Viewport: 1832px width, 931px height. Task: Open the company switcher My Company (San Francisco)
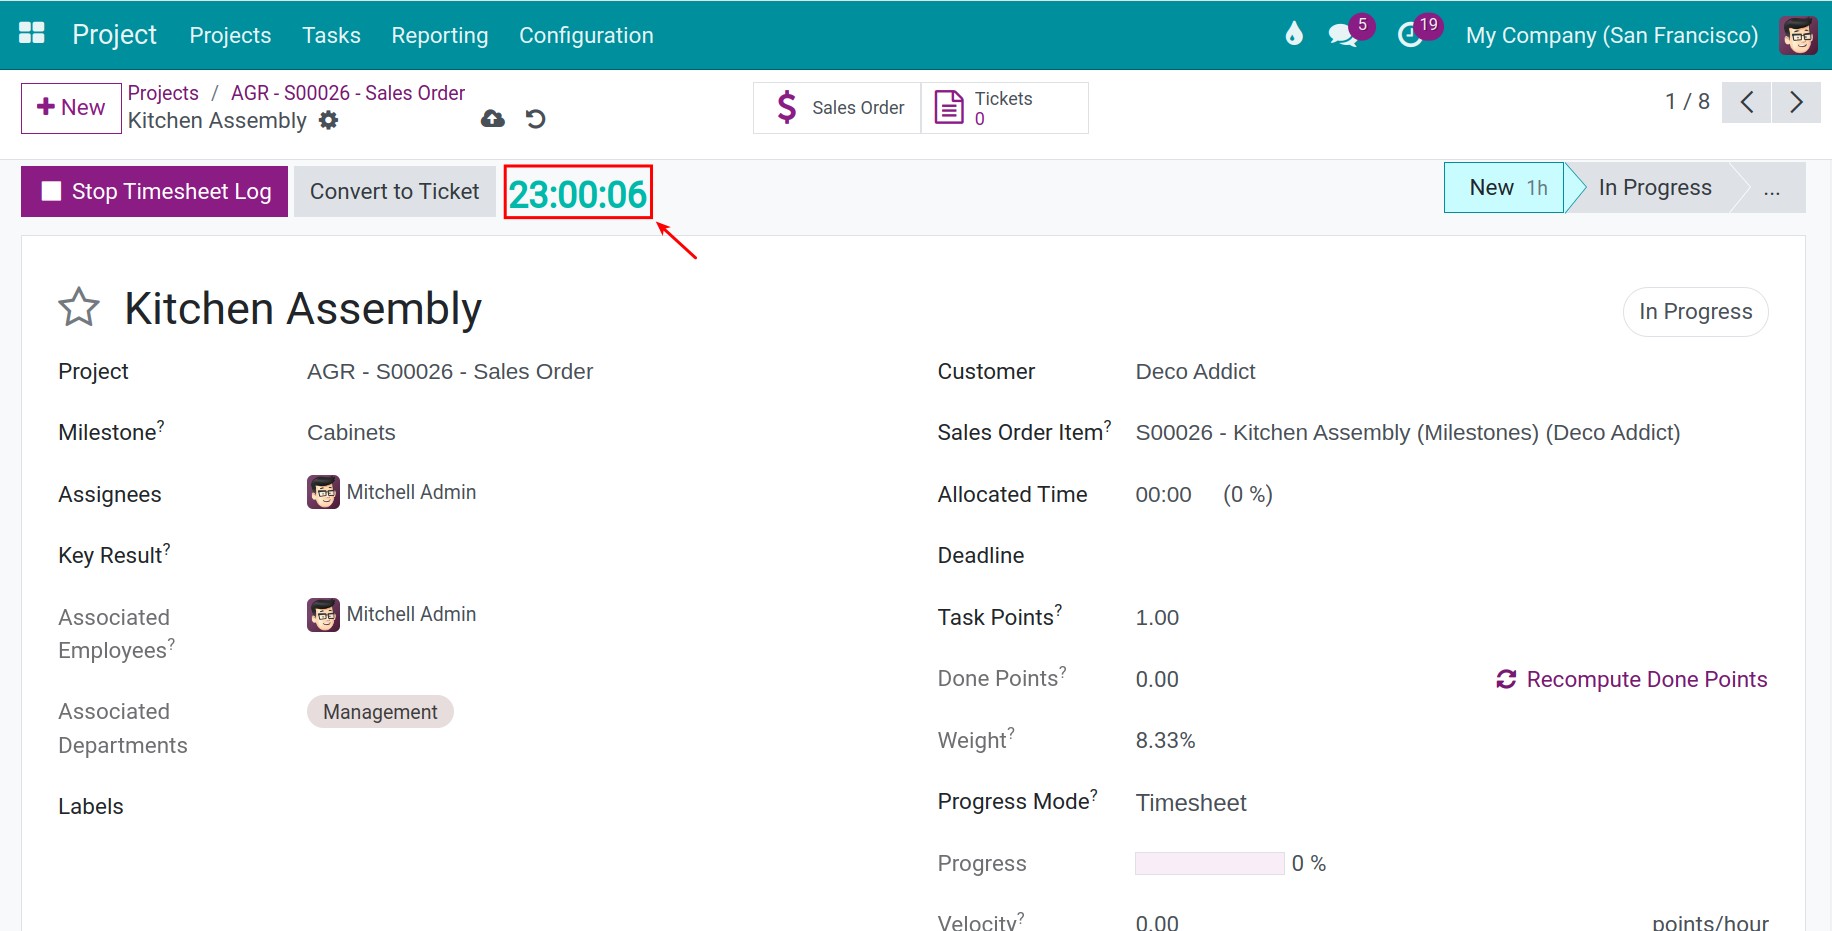(x=1611, y=35)
